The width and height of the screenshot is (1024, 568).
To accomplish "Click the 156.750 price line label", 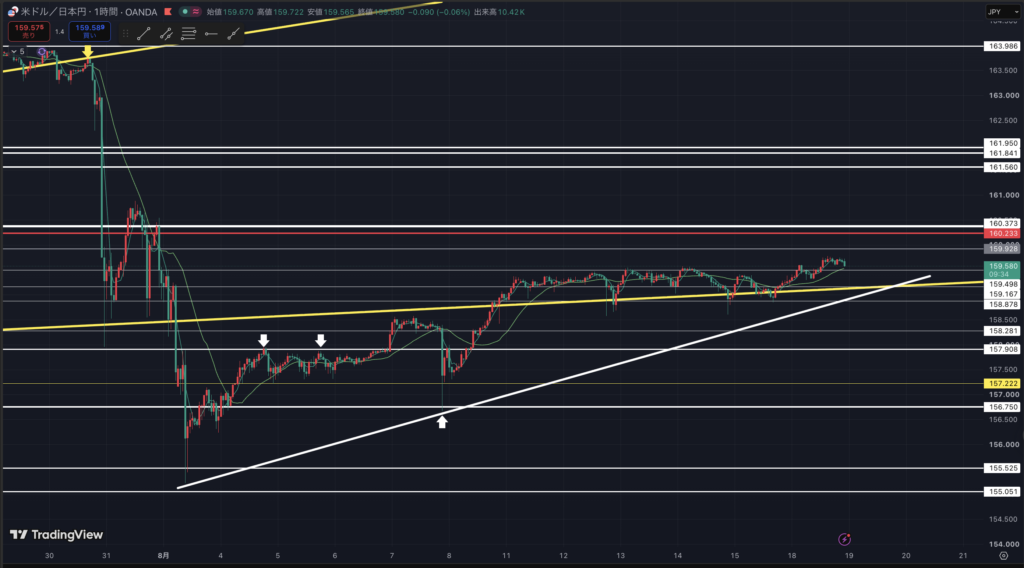I will click(x=1002, y=407).
